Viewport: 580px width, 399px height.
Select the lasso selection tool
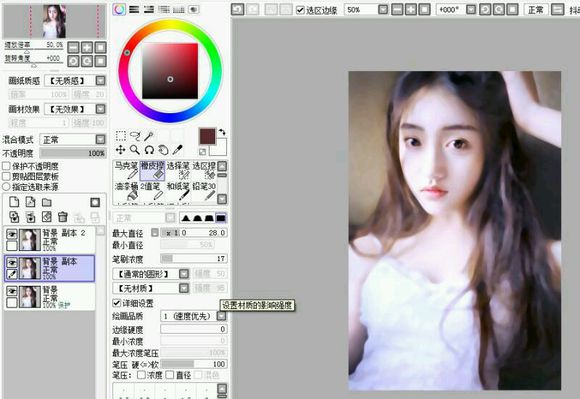click(135, 136)
